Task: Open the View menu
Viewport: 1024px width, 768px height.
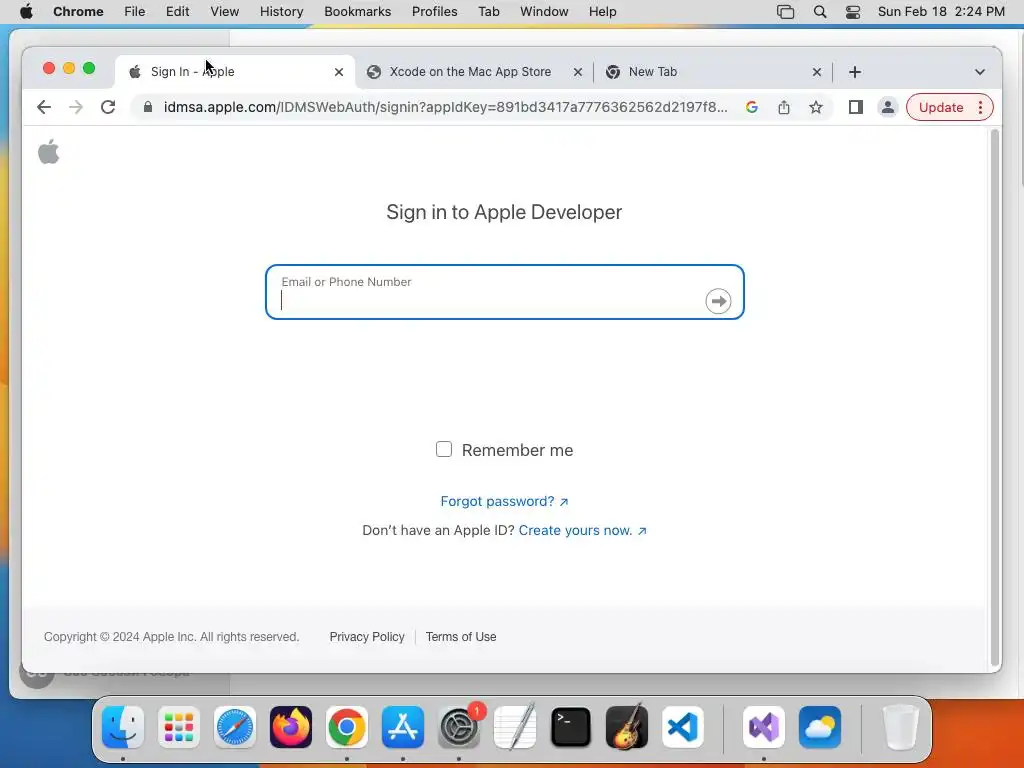Action: [x=225, y=12]
